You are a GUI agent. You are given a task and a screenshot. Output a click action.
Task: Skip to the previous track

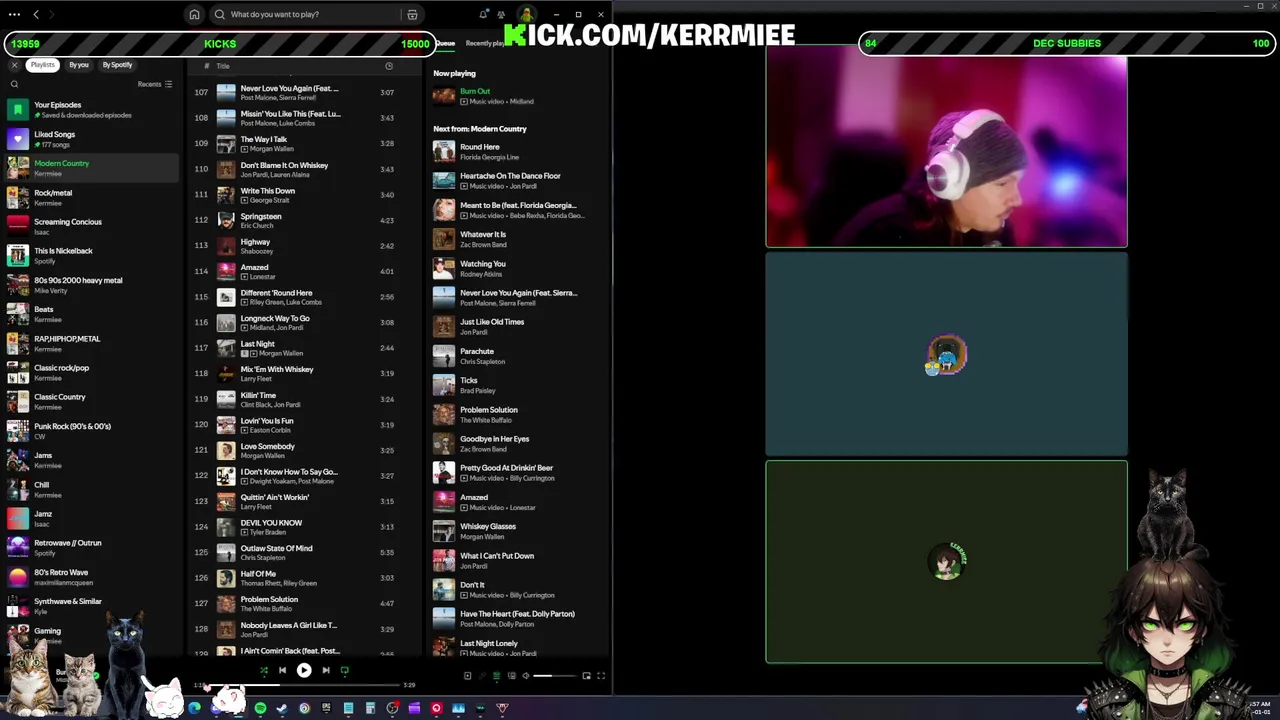pos(282,671)
